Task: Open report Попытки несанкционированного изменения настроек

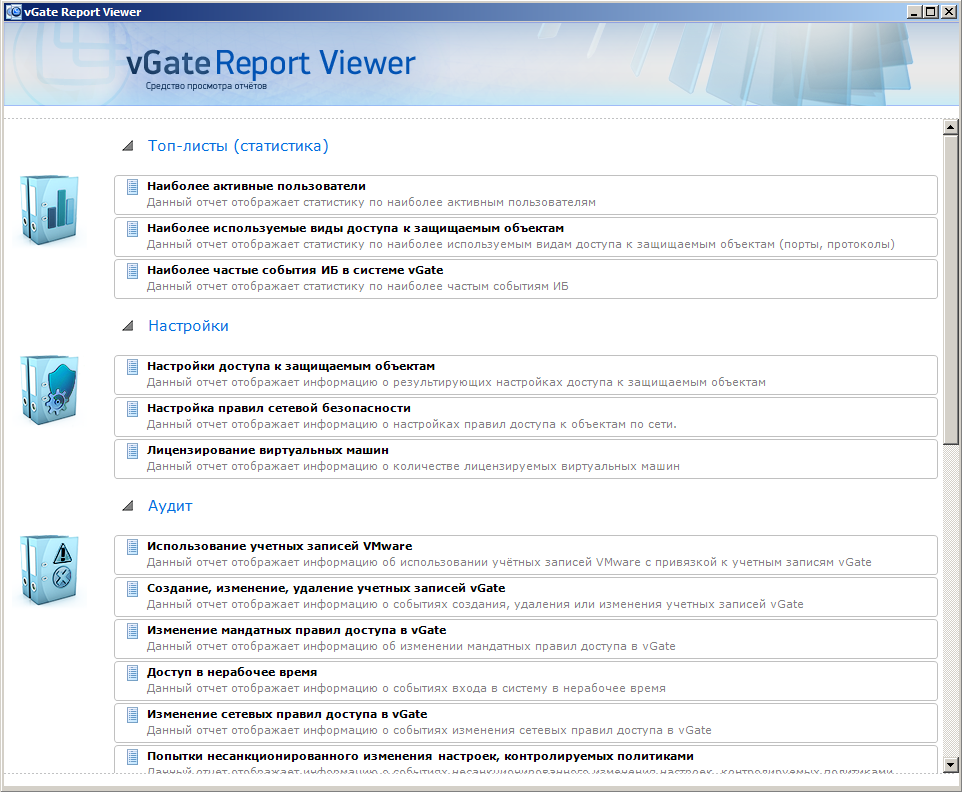Action: (526, 759)
